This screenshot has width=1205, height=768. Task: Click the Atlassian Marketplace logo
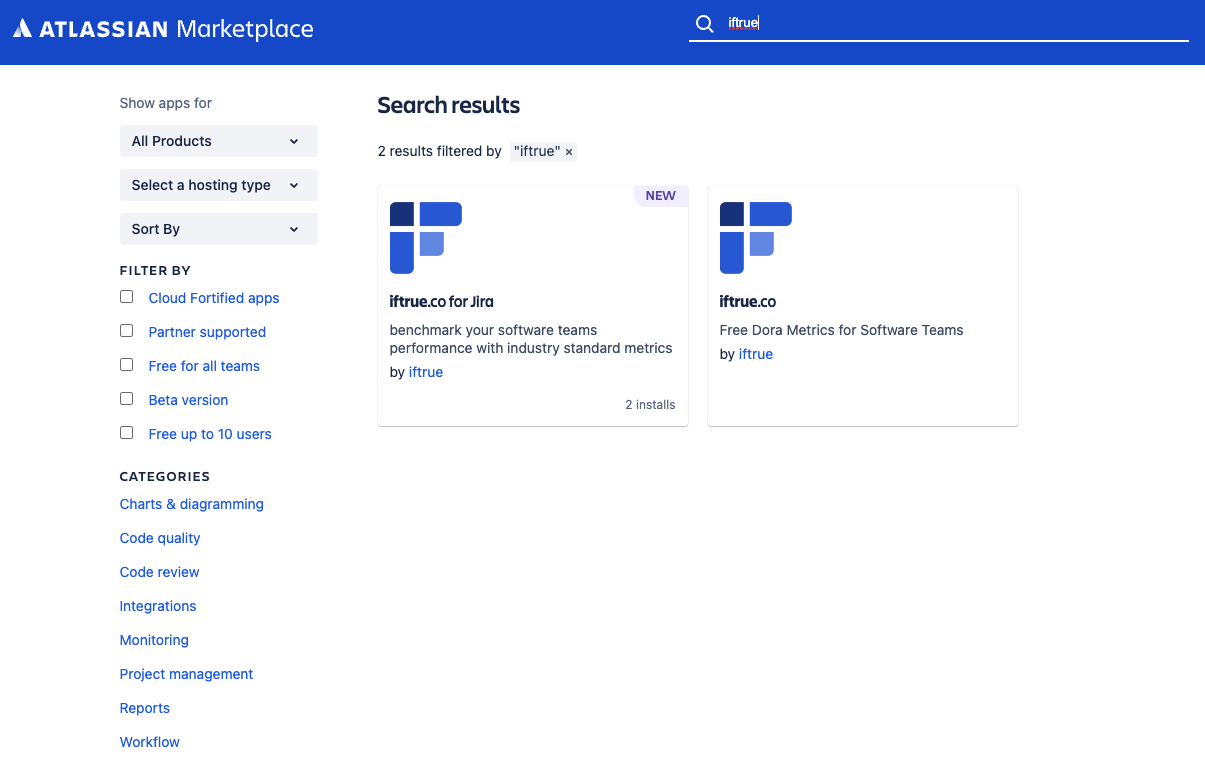163,29
